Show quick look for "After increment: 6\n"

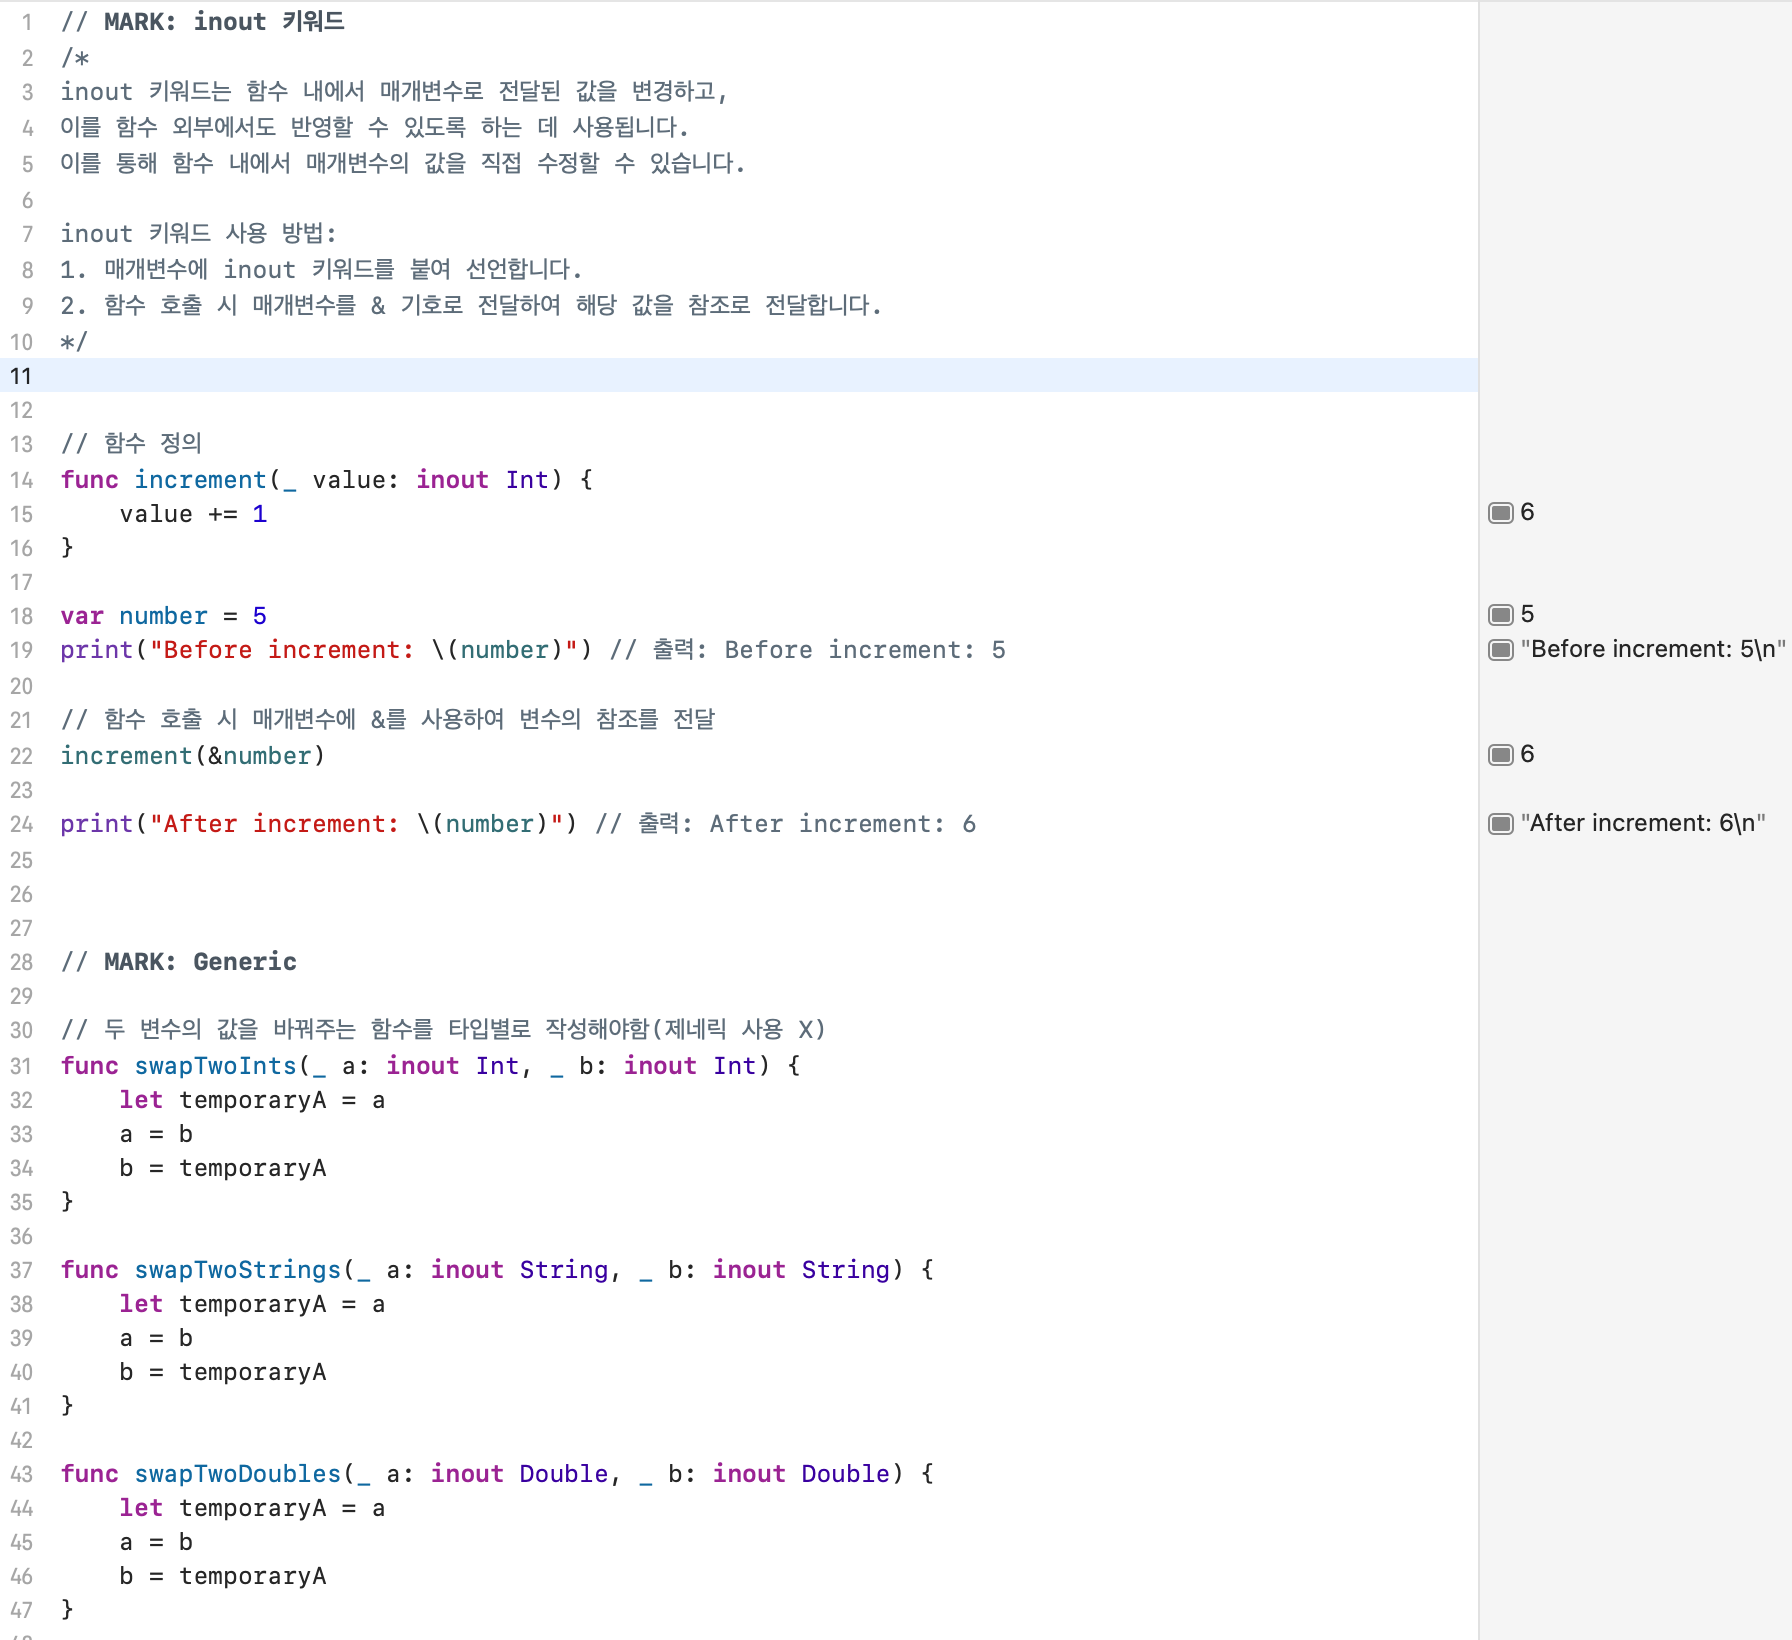(x=1500, y=824)
